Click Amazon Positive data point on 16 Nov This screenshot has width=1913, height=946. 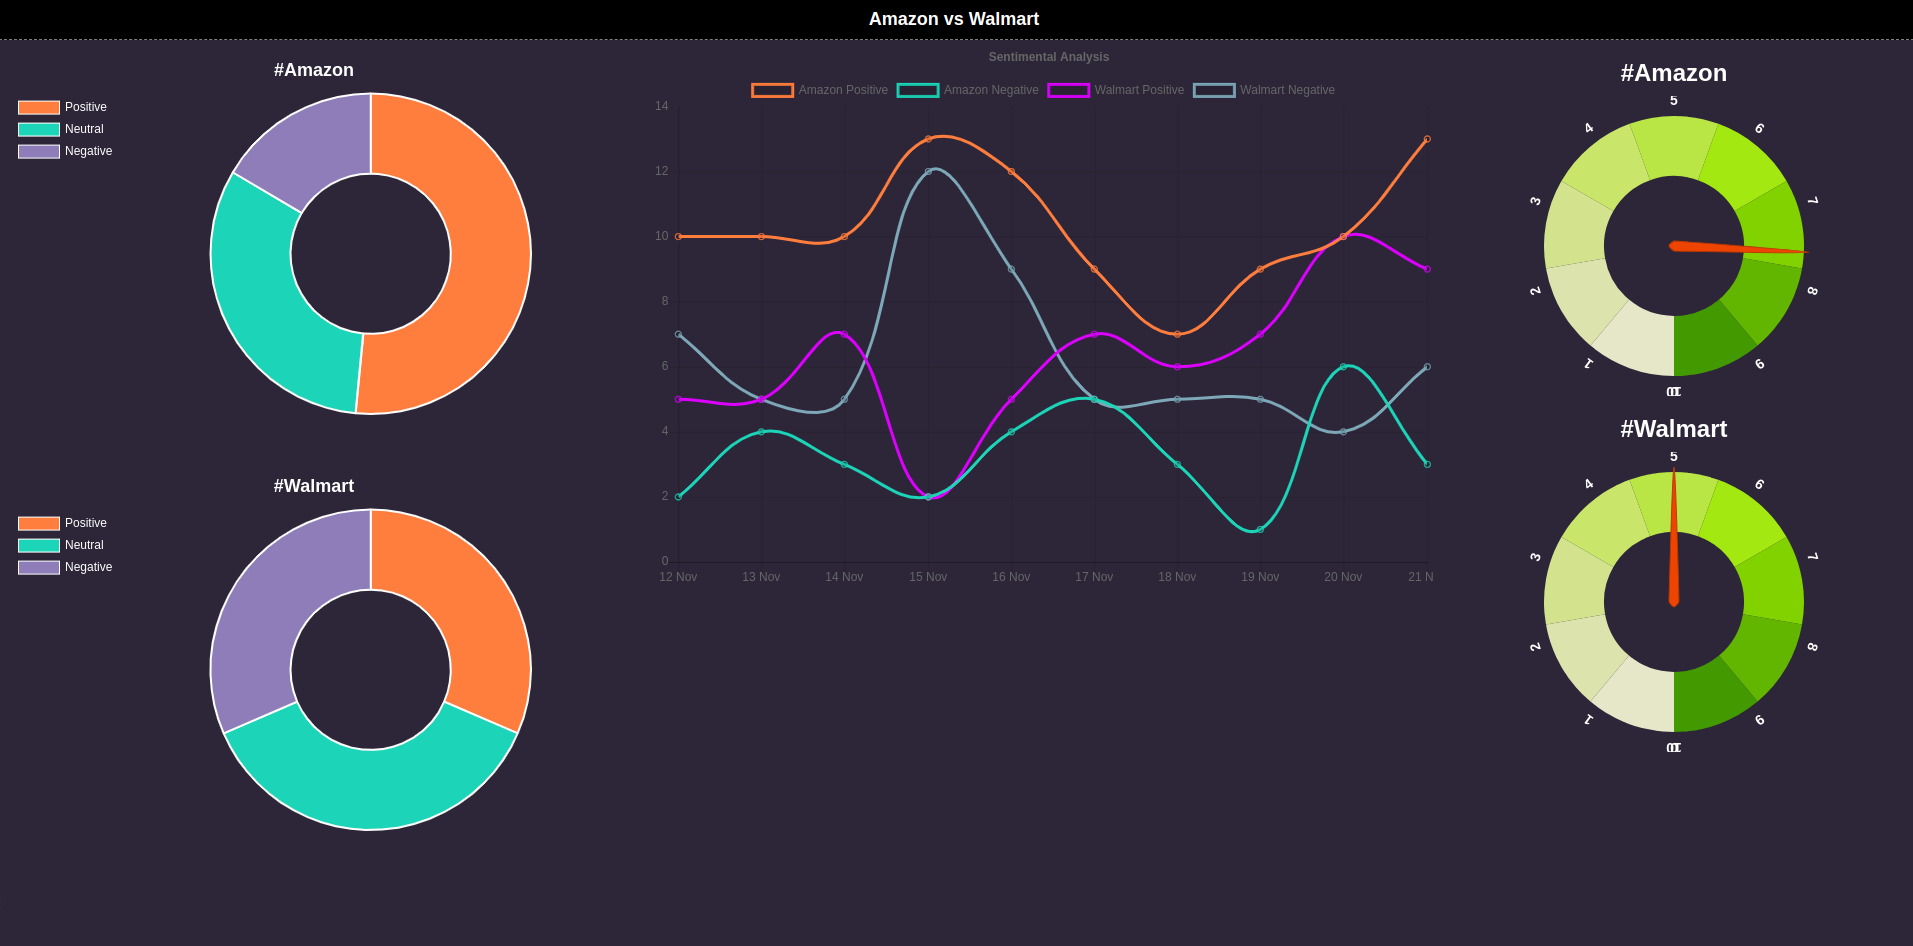1011,172
